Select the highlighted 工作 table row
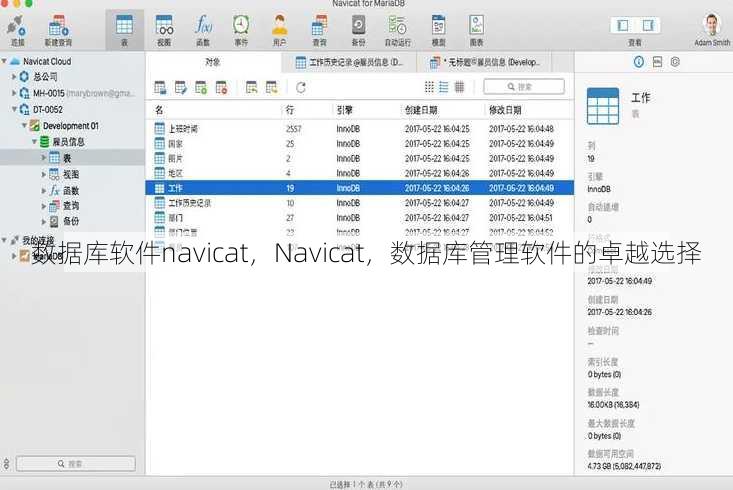Viewport: 733px width, 490px height. [359, 188]
